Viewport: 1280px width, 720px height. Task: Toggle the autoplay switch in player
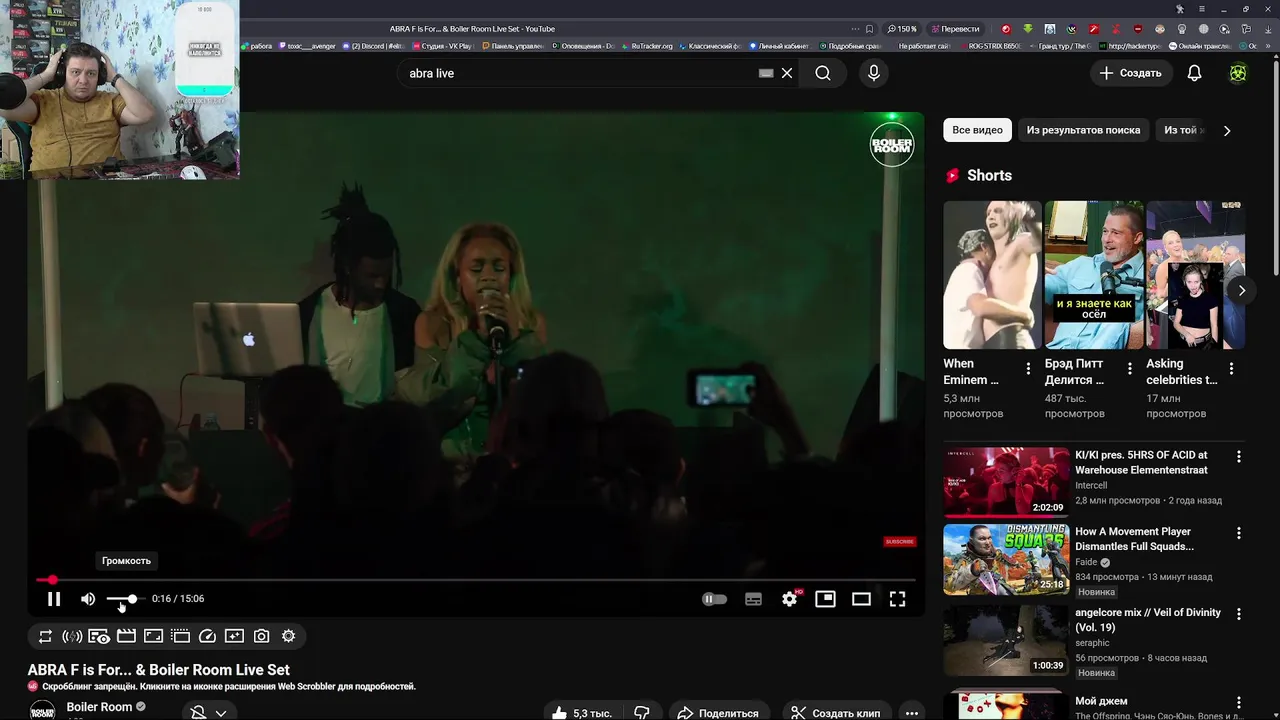coord(714,599)
